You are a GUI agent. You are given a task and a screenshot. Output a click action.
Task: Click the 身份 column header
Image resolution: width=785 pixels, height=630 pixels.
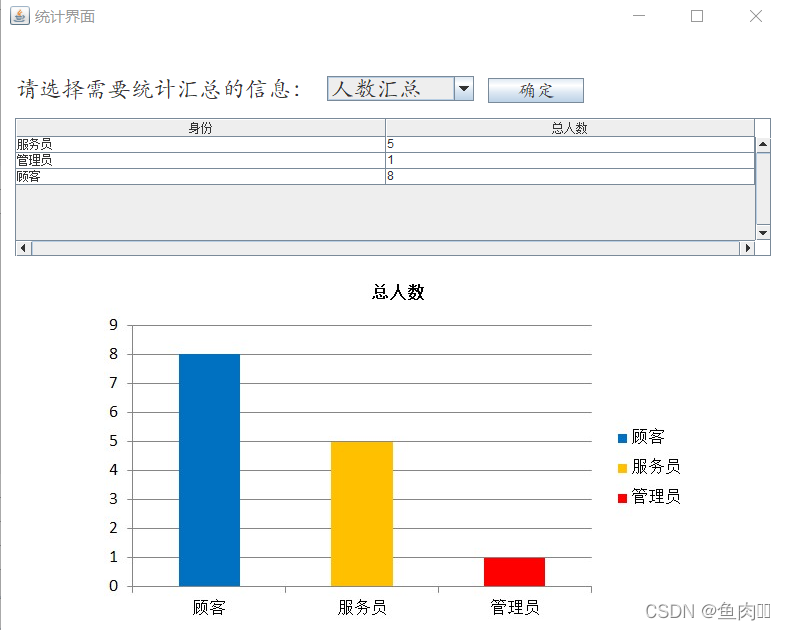(200, 128)
